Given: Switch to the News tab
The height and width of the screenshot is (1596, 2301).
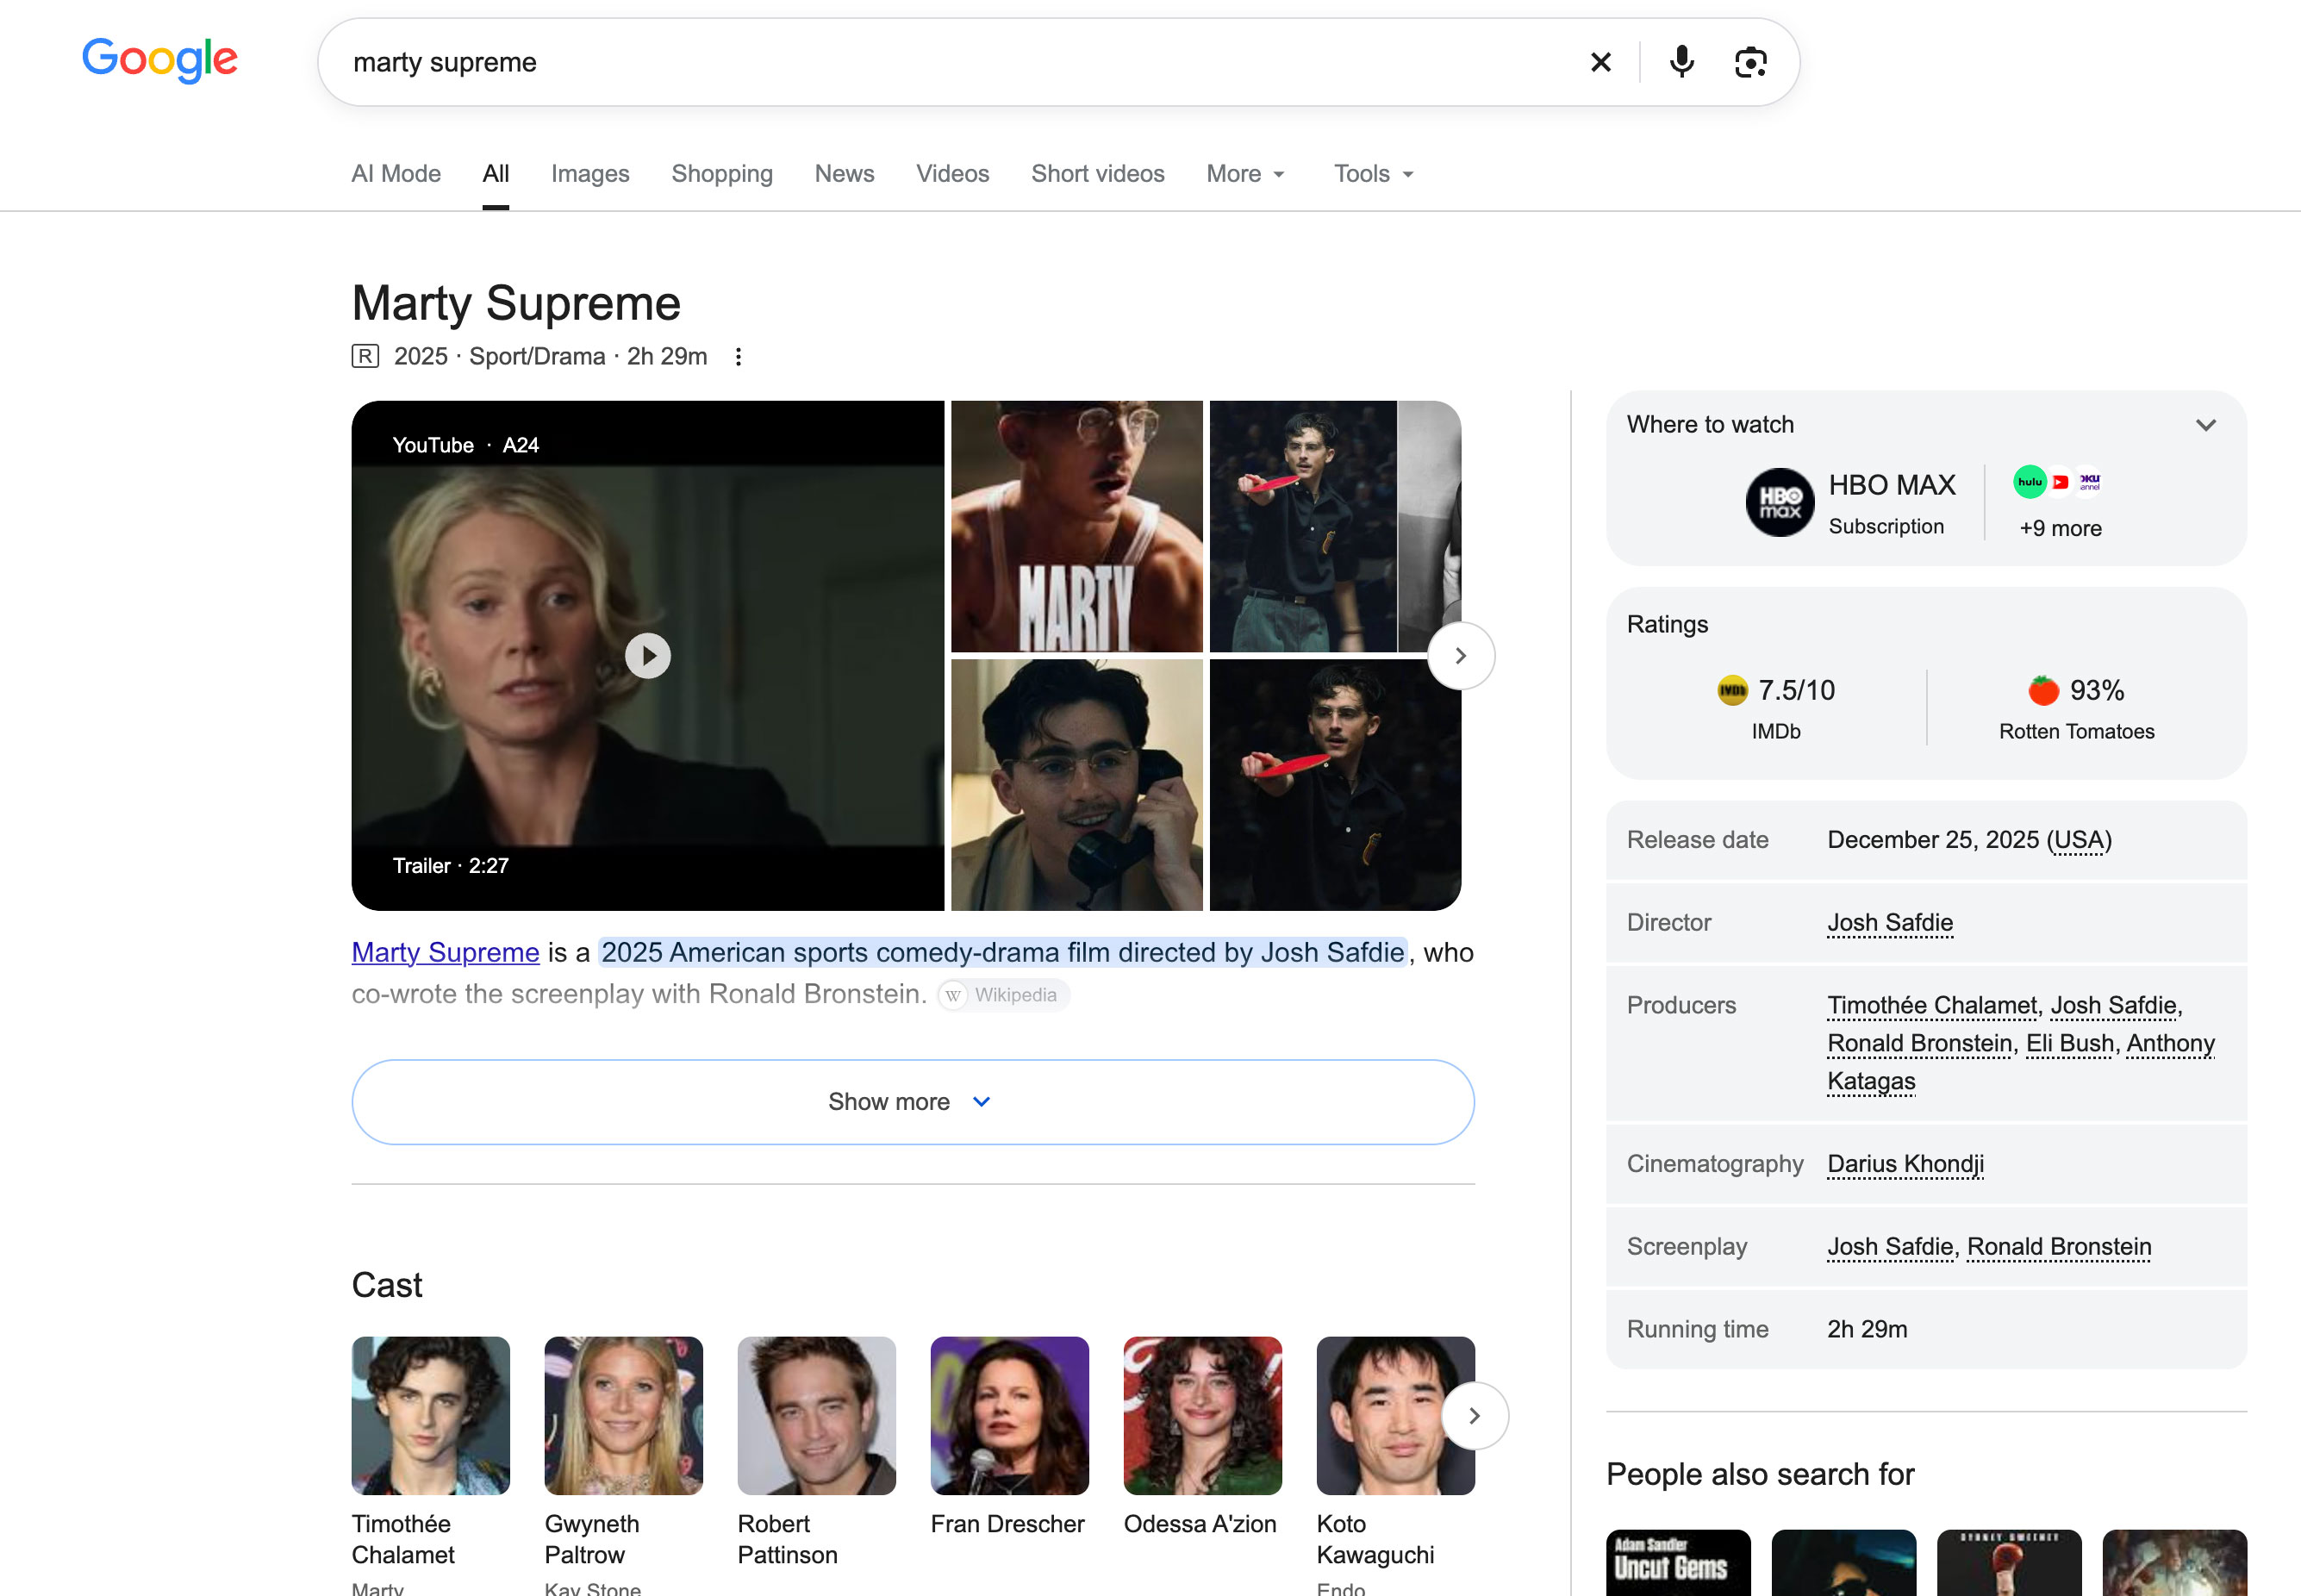Looking at the screenshot, I should tap(844, 174).
